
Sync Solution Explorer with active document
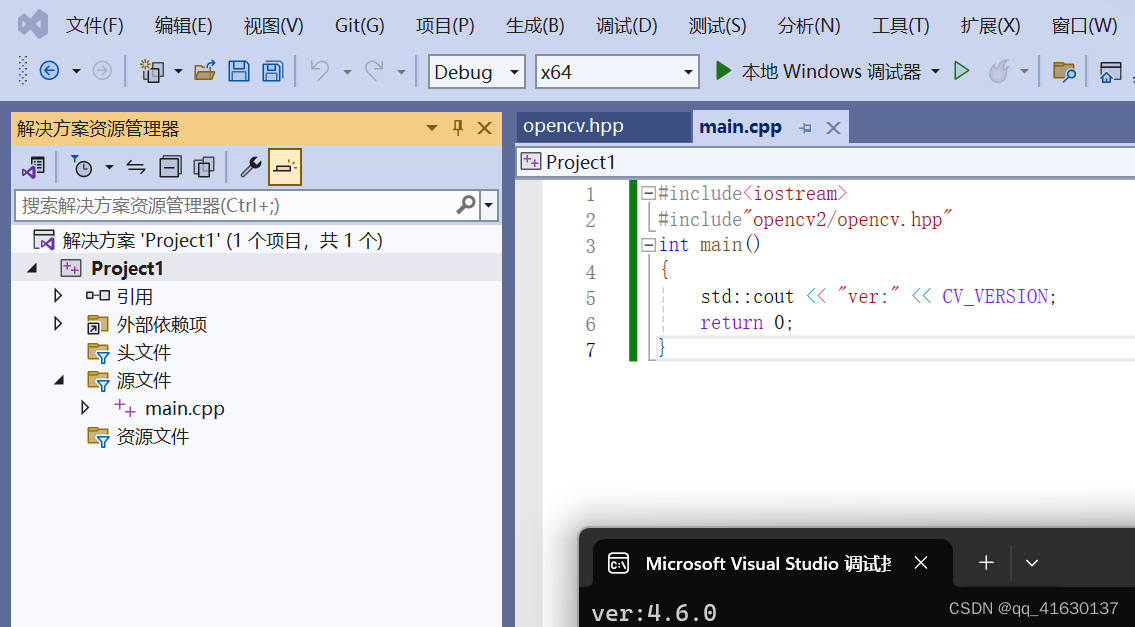(137, 166)
